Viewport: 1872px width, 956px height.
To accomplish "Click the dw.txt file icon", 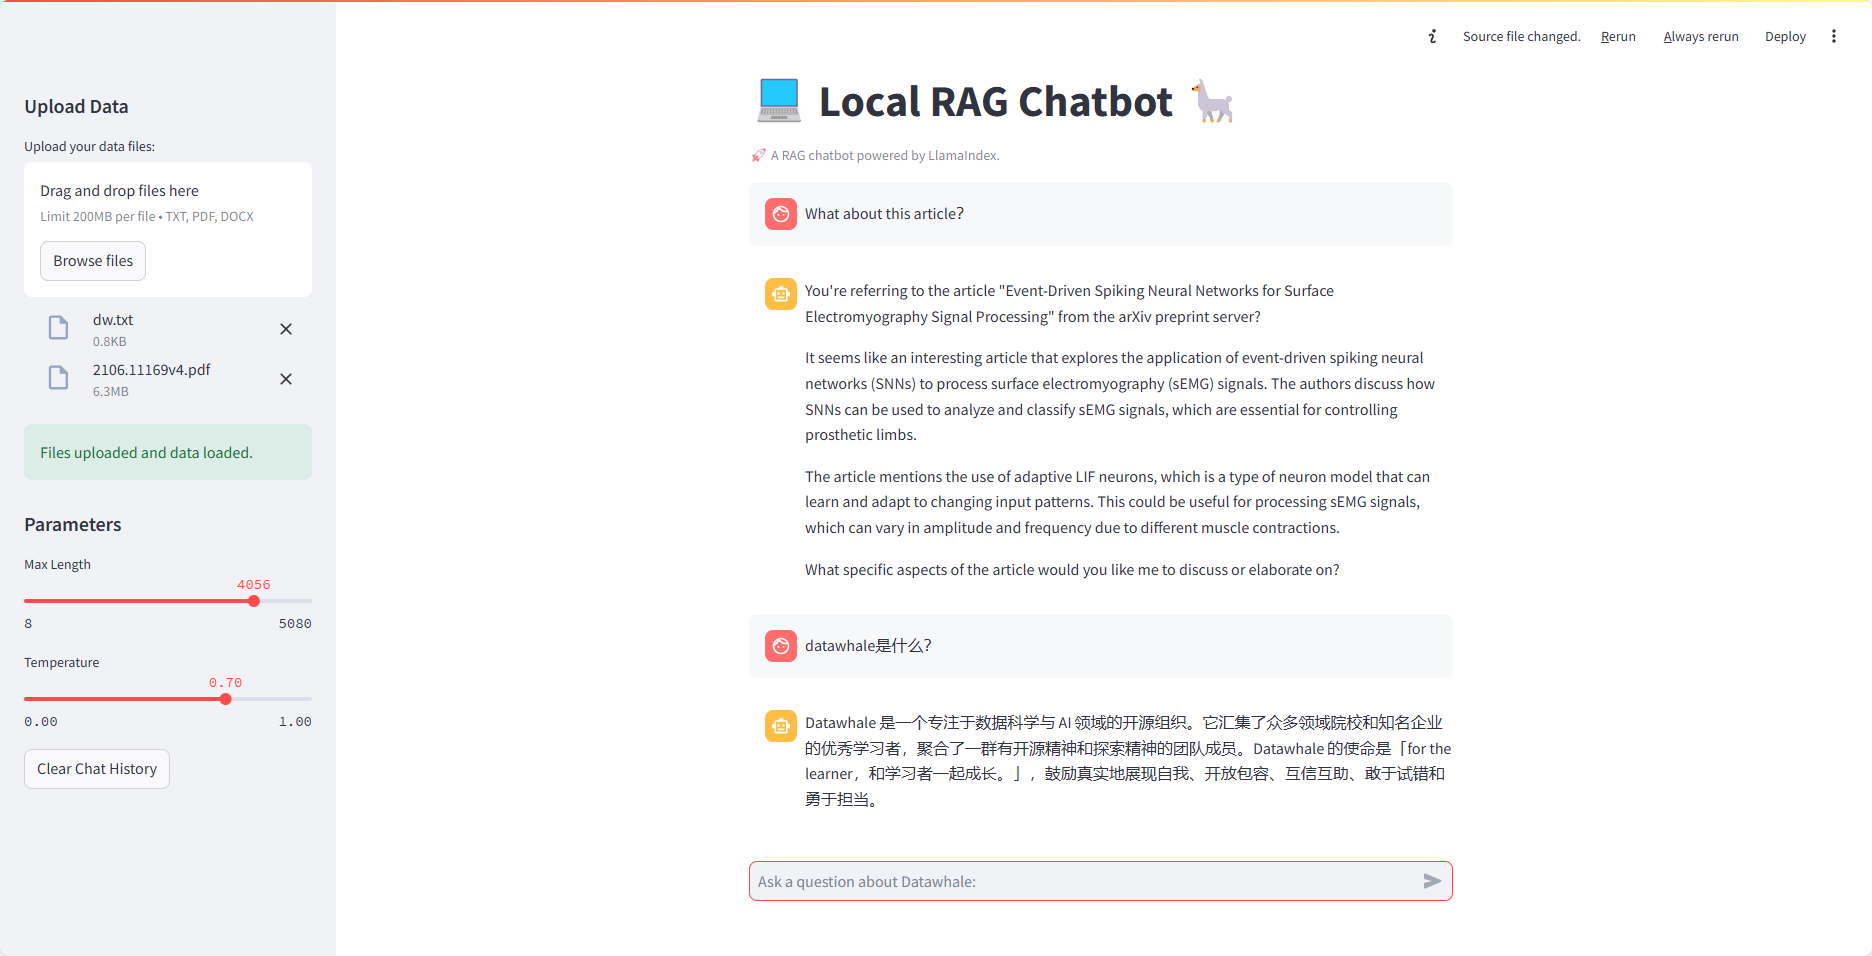I will [59, 328].
